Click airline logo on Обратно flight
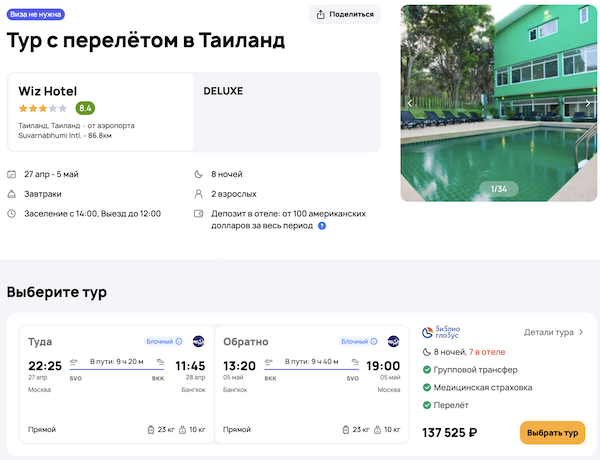This screenshot has width=600, height=460. pyautogui.click(x=393, y=342)
